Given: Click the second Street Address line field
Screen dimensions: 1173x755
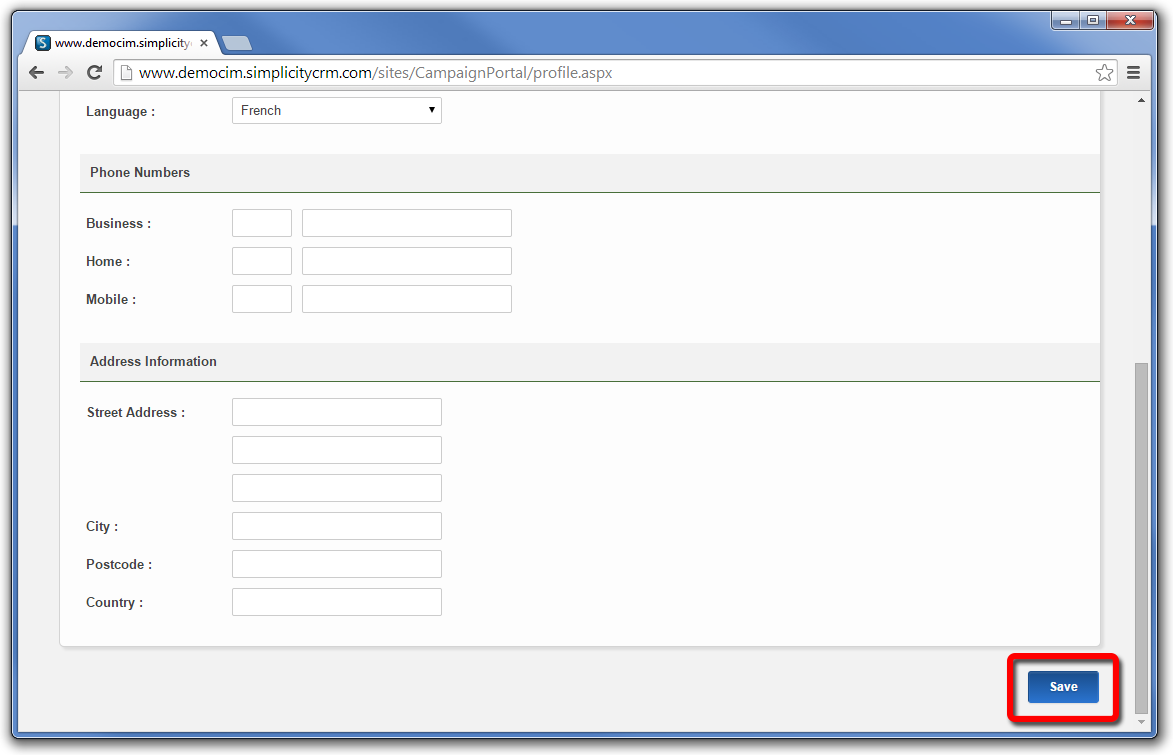Looking at the screenshot, I should 337,450.
